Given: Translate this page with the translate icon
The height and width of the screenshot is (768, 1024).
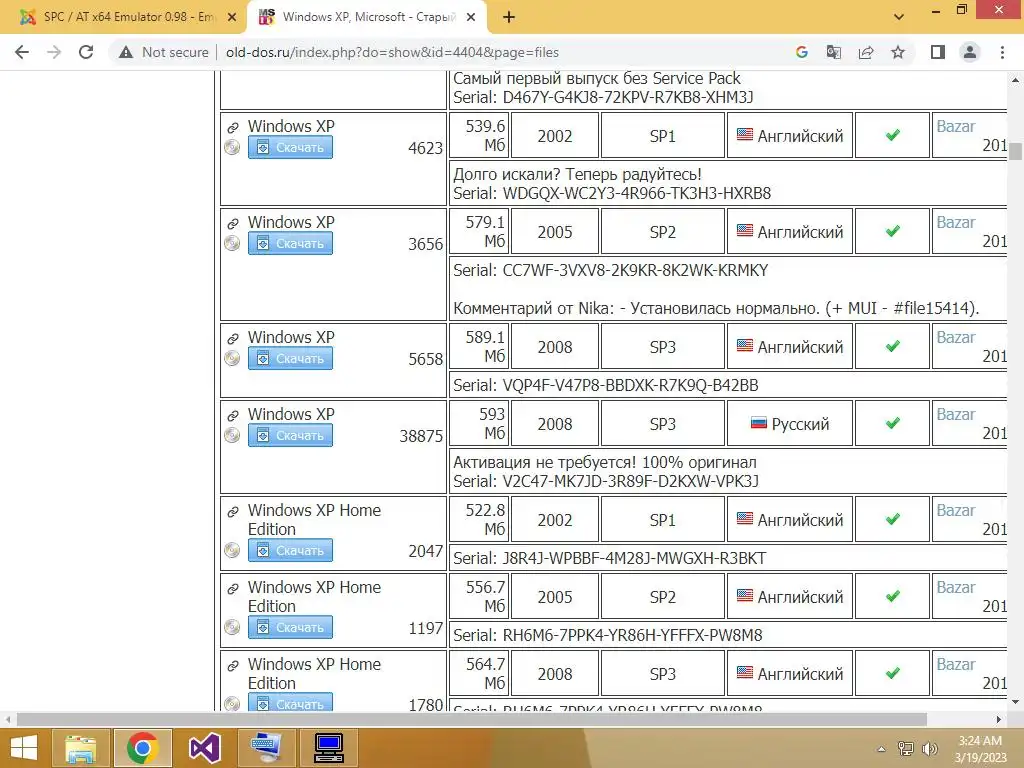Looking at the screenshot, I should click(x=834, y=52).
